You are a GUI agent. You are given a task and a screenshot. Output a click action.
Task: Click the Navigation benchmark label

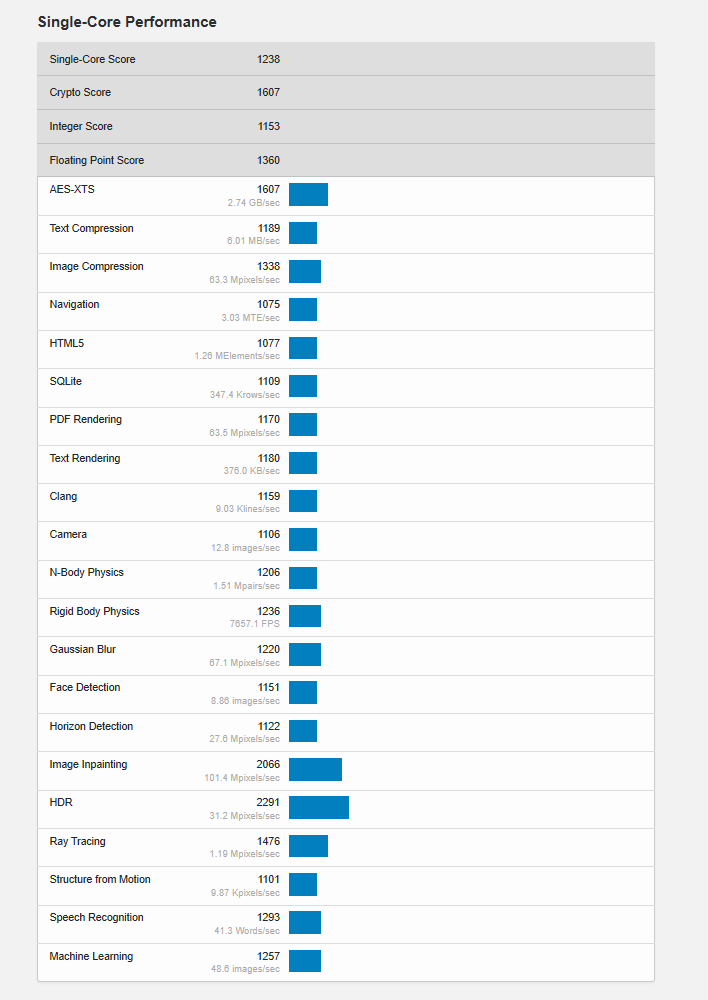click(x=74, y=305)
